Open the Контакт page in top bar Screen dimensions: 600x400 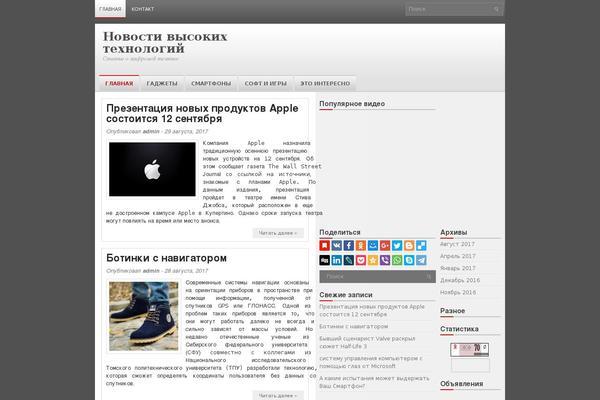pyautogui.click(x=143, y=9)
